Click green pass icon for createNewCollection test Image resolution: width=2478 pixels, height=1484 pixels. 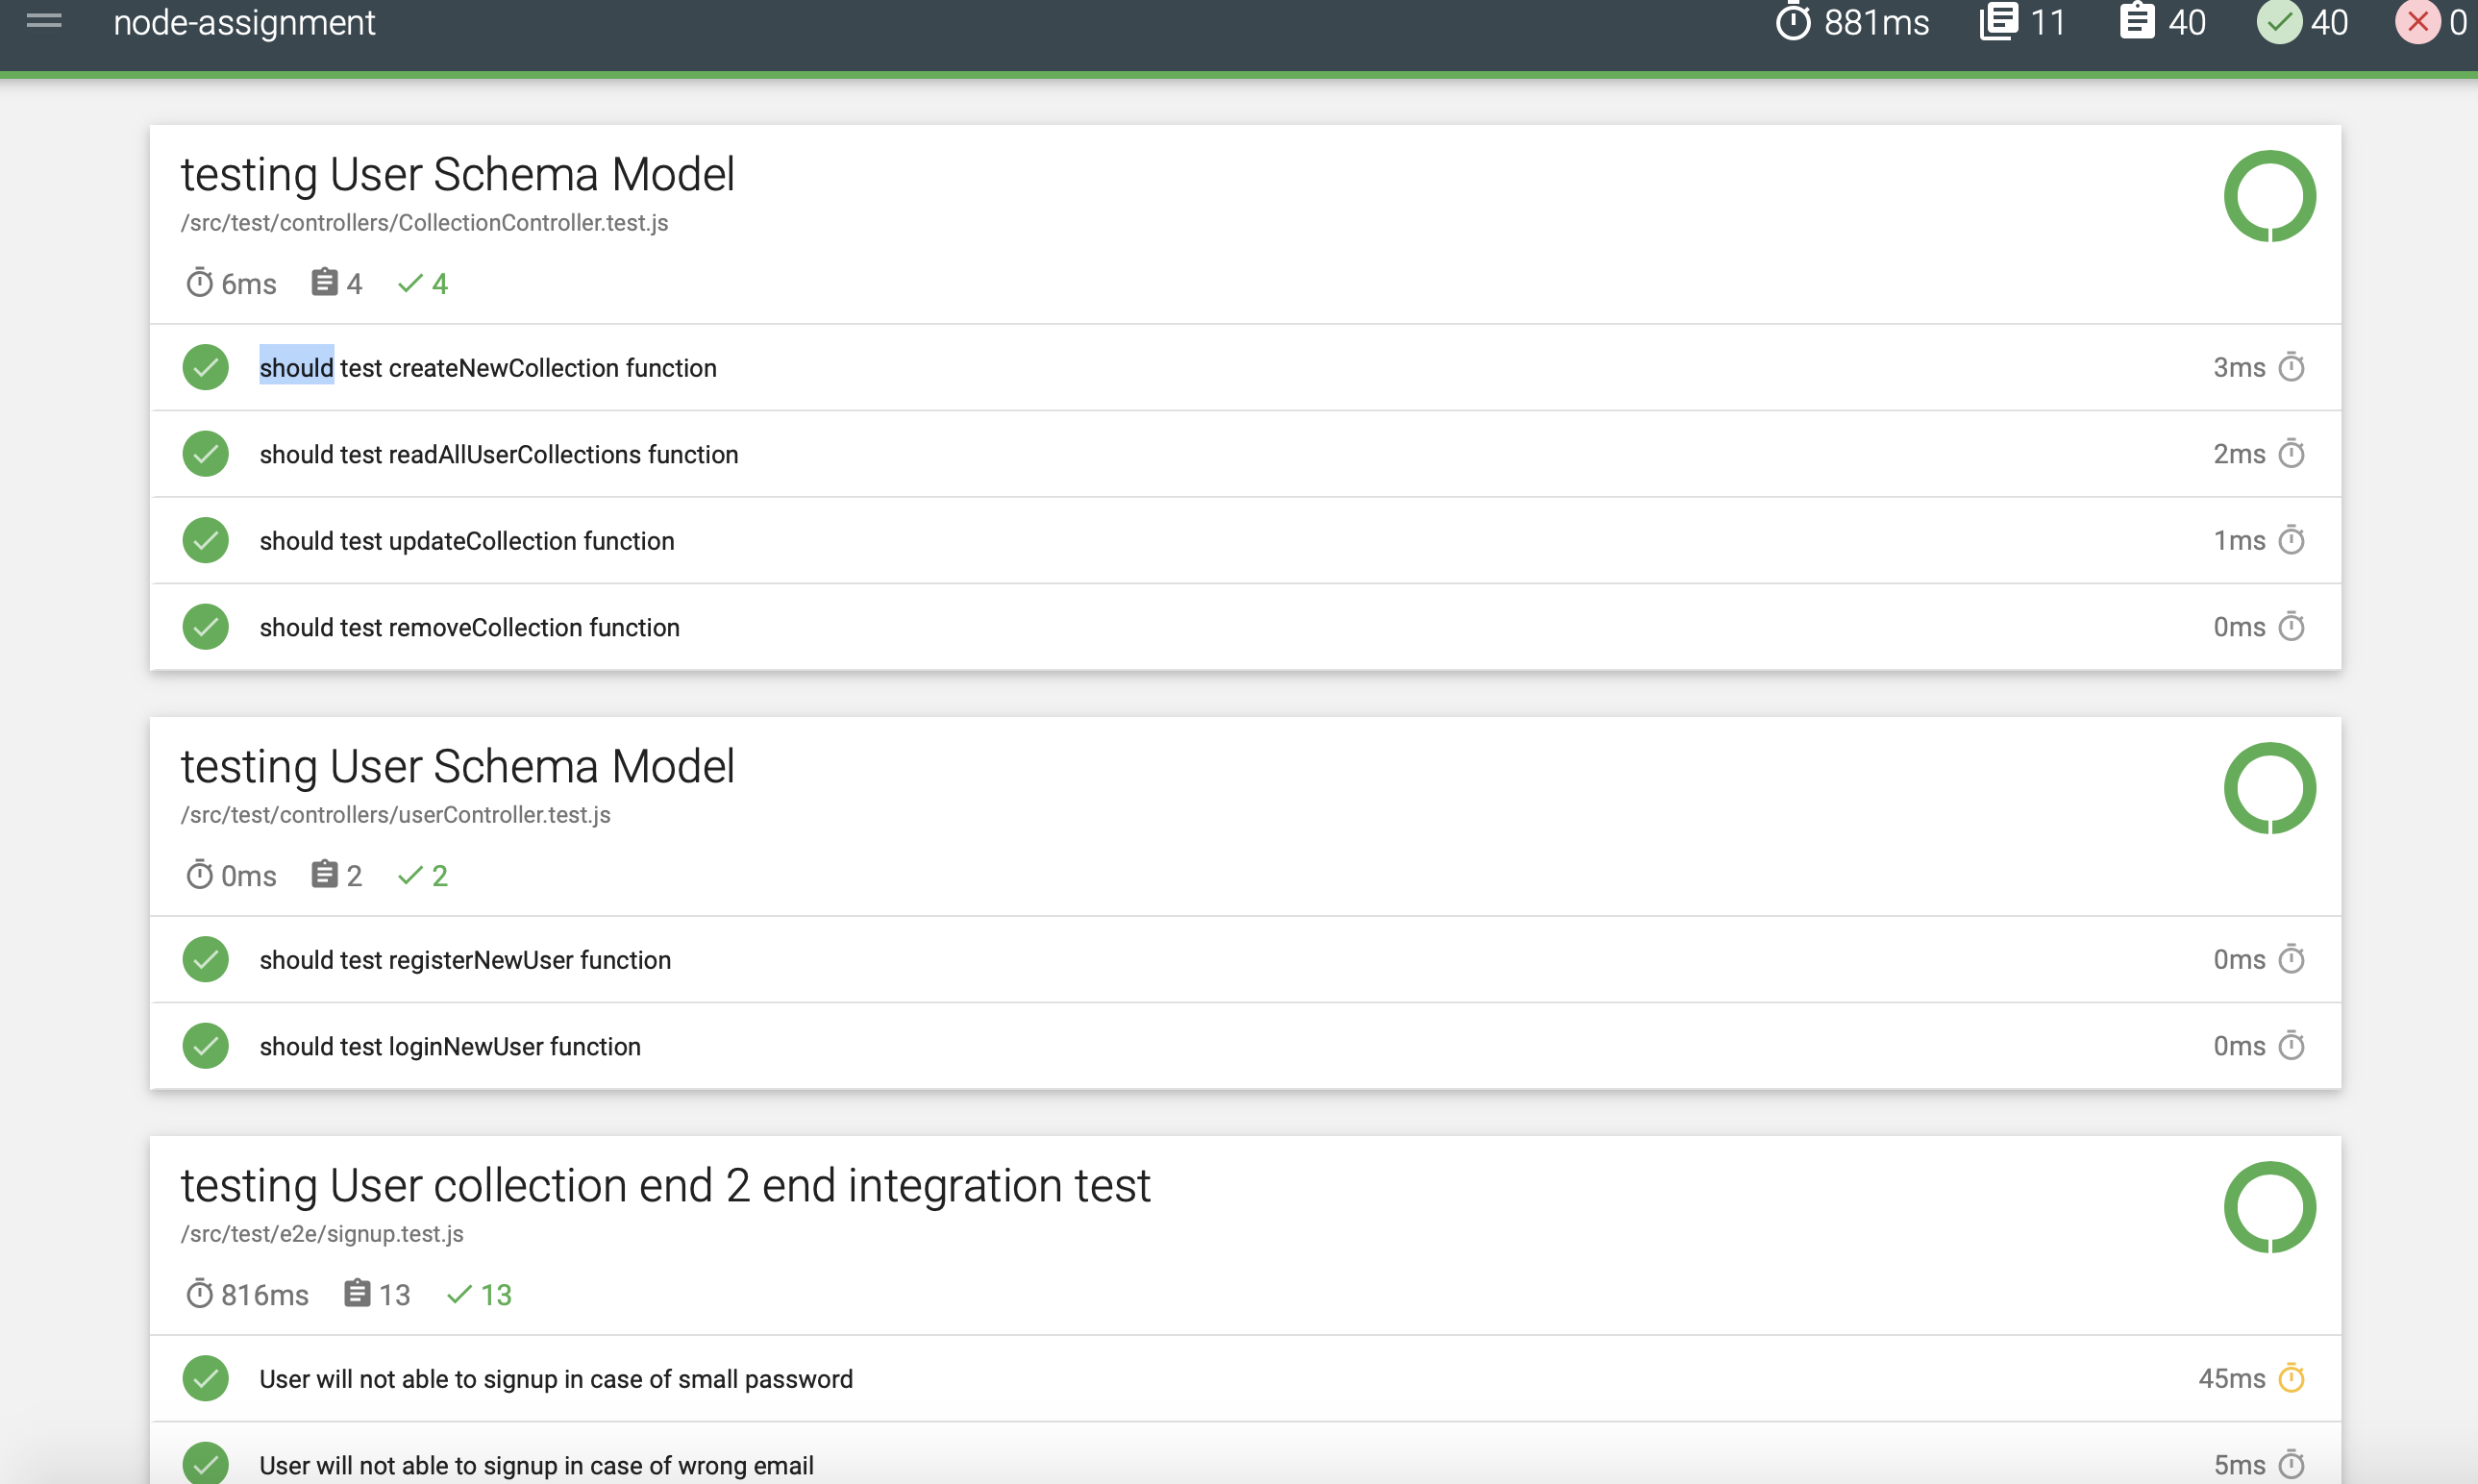coord(205,367)
